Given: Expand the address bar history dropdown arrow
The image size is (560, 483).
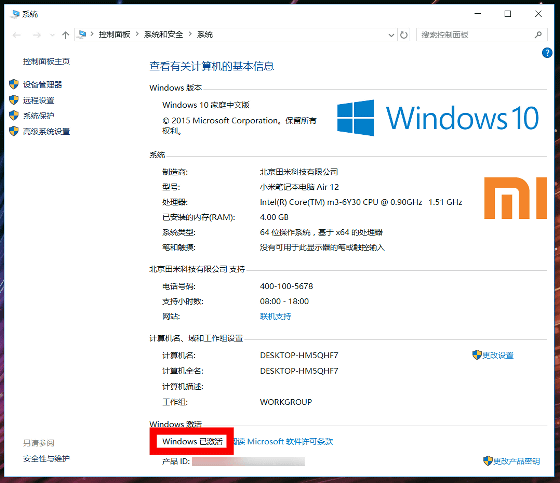Looking at the screenshot, I should [391, 35].
